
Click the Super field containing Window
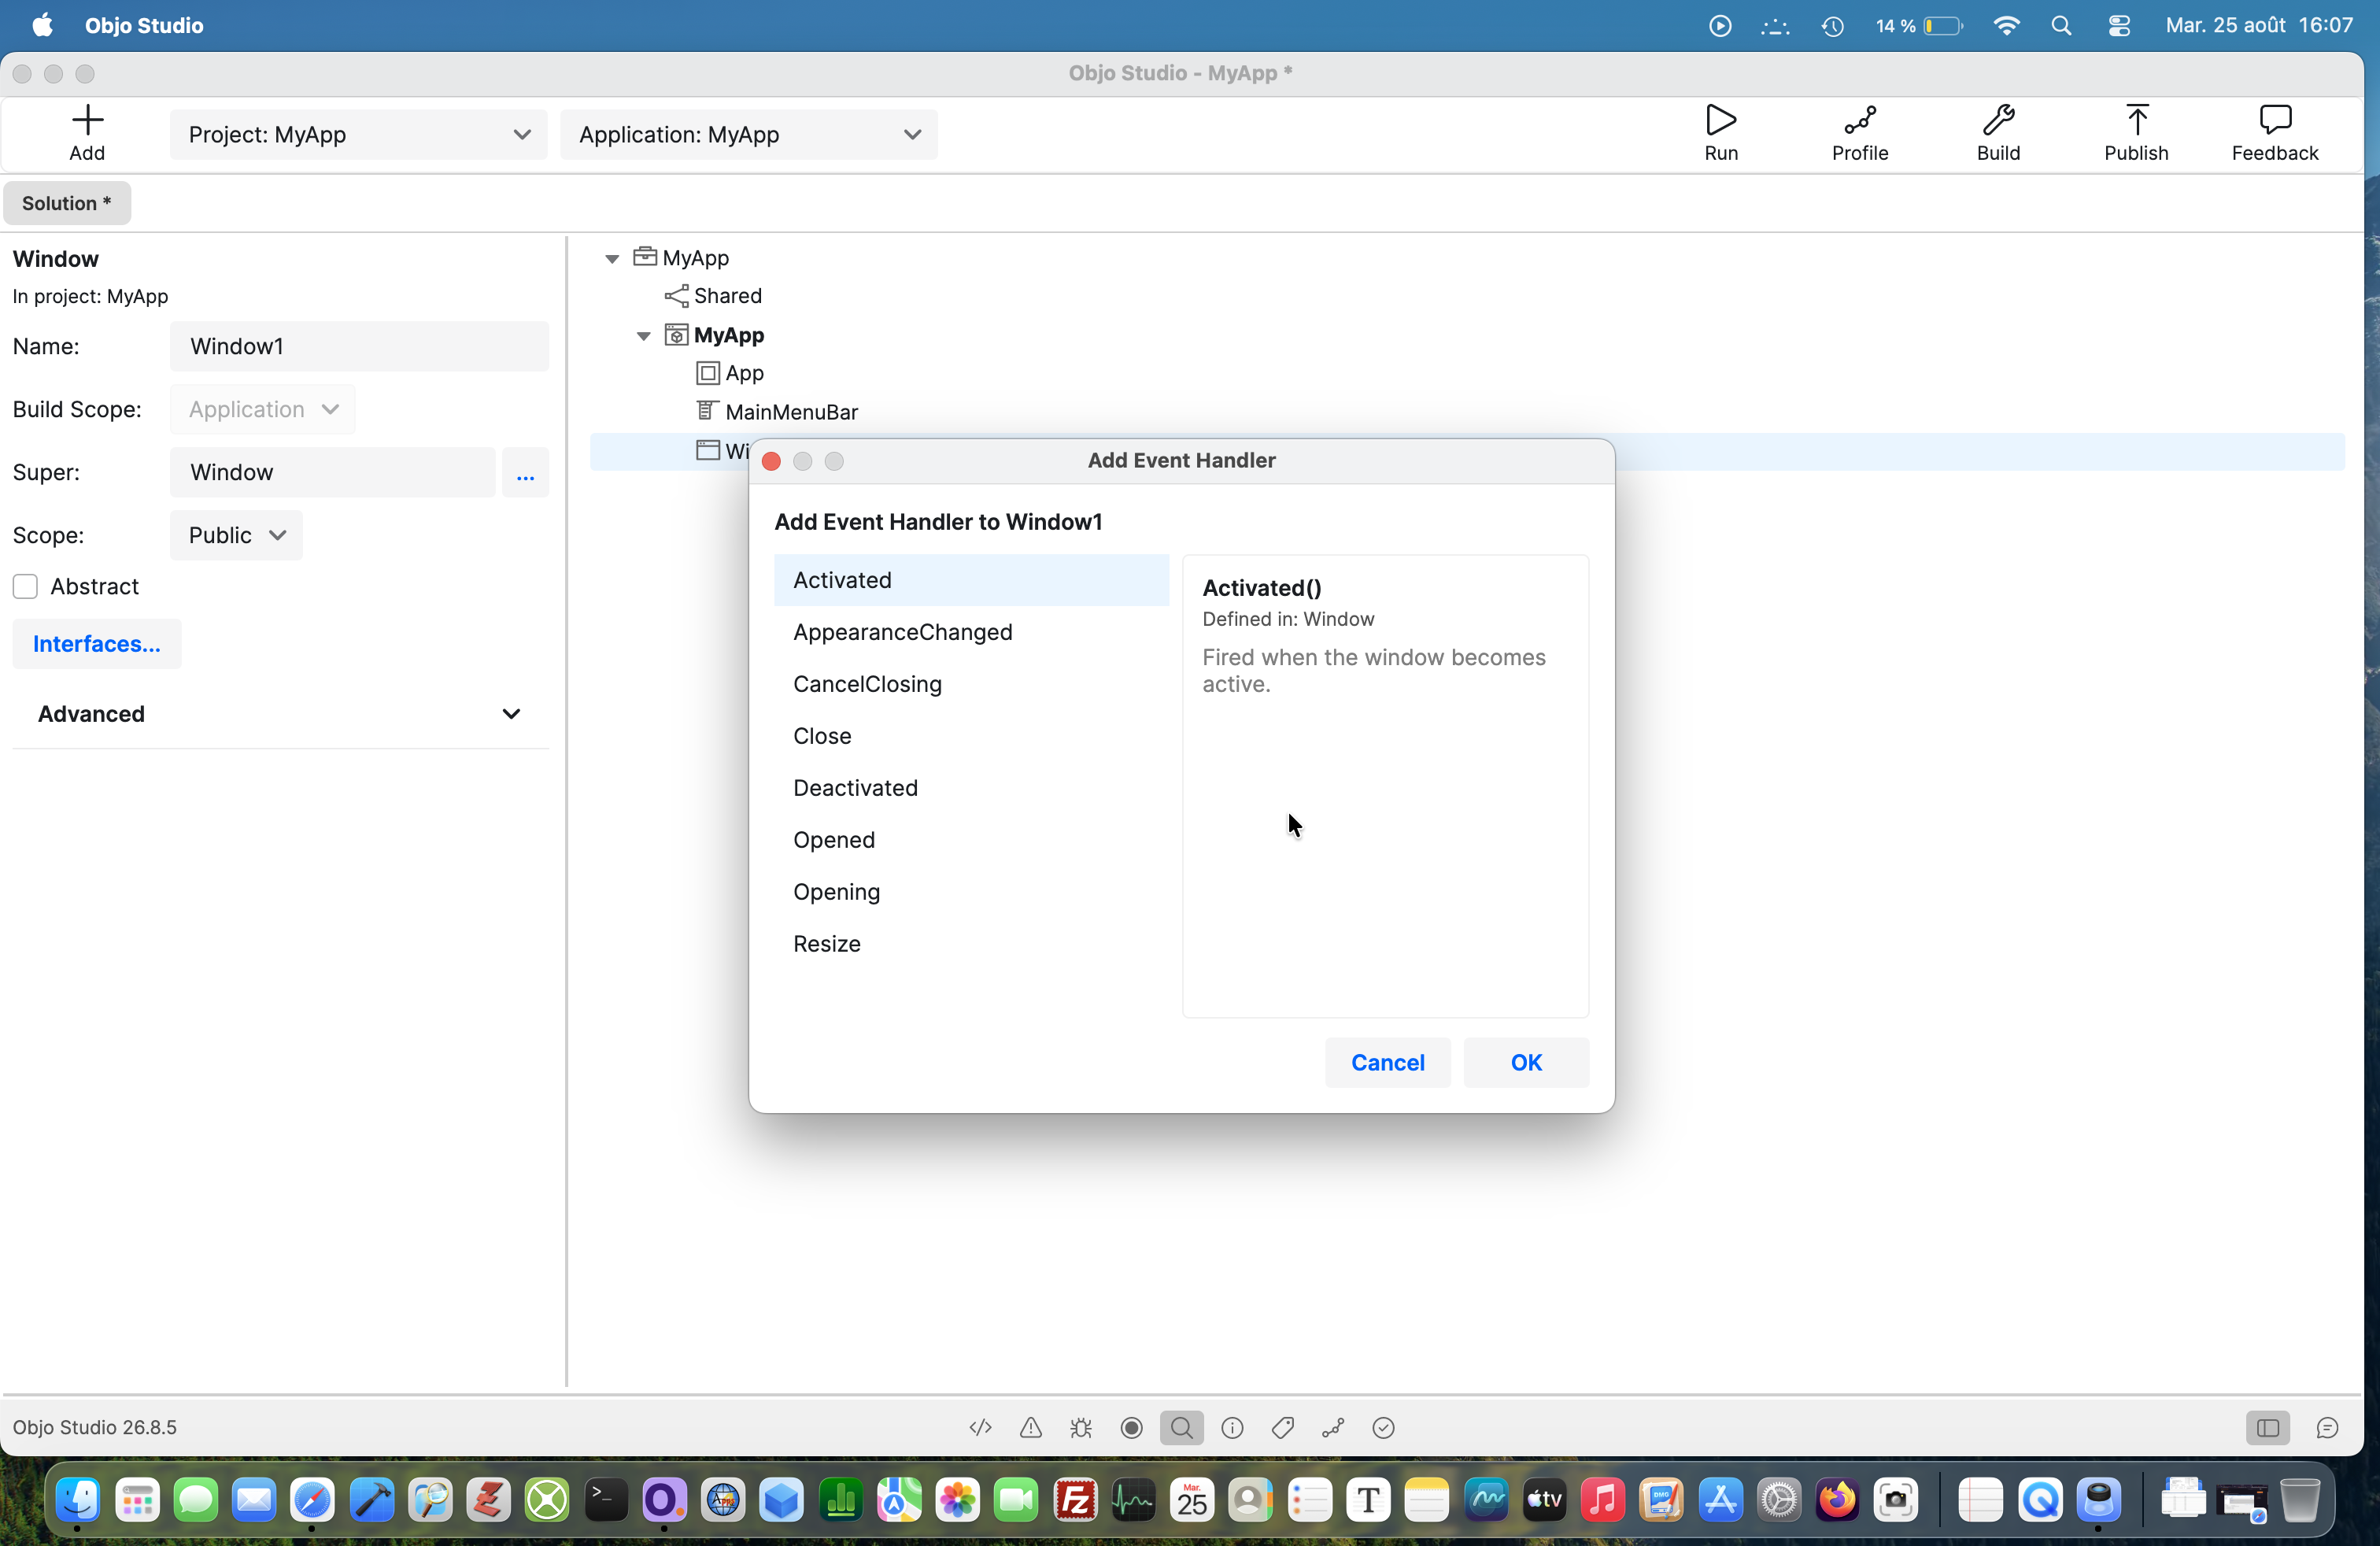point(332,473)
